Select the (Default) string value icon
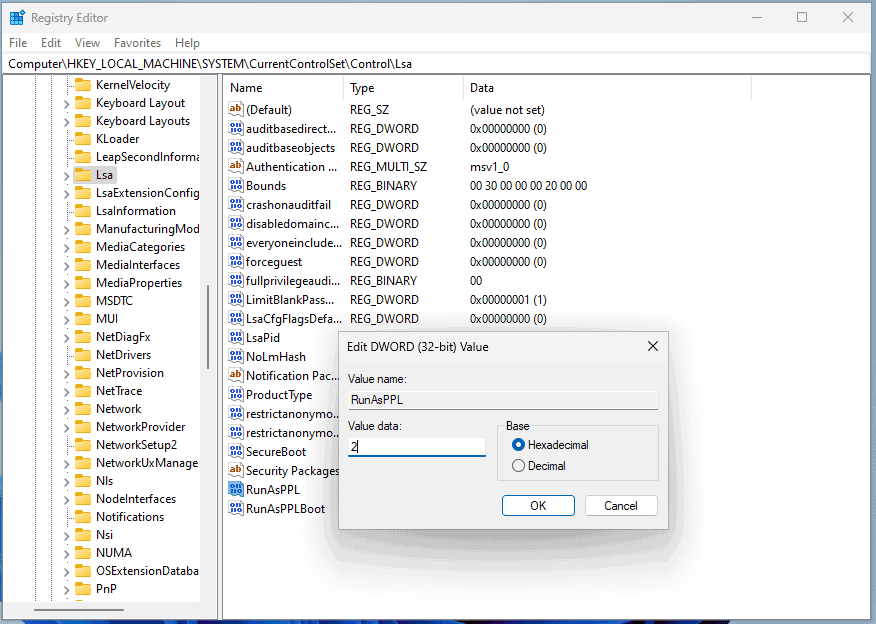This screenshot has width=876, height=624. [236, 109]
